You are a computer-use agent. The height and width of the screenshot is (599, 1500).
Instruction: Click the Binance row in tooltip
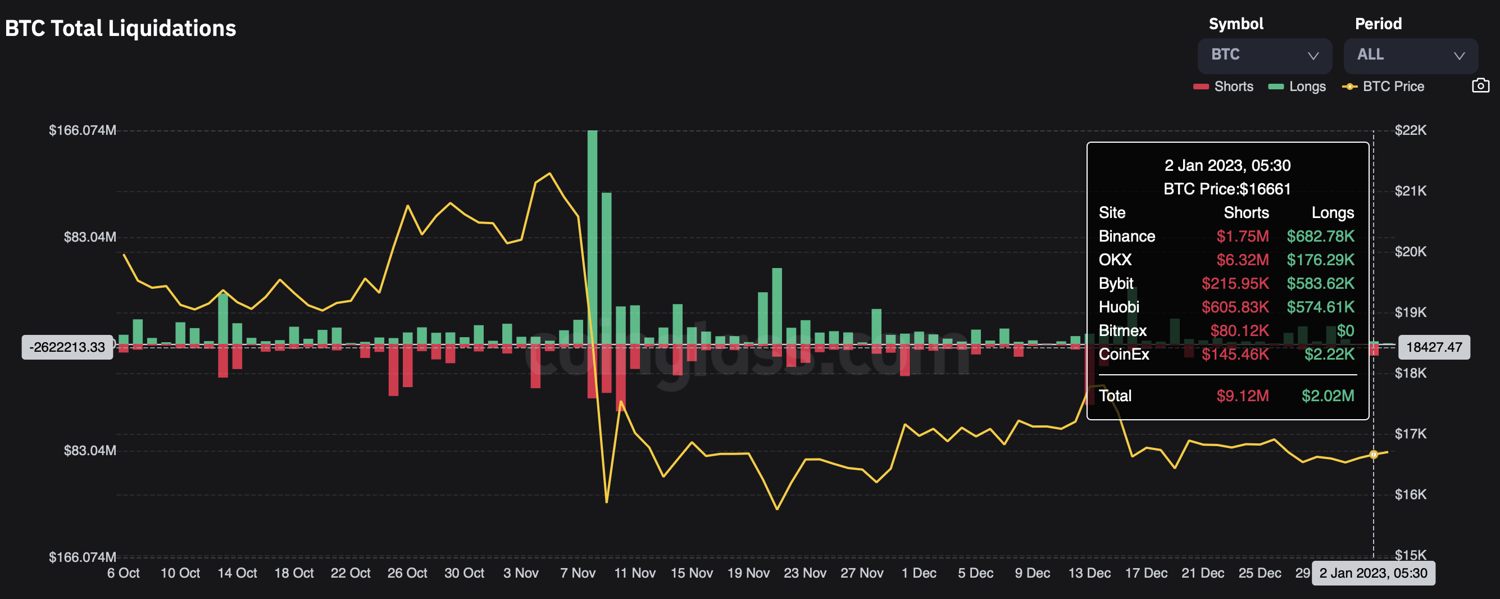(1227, 236)
